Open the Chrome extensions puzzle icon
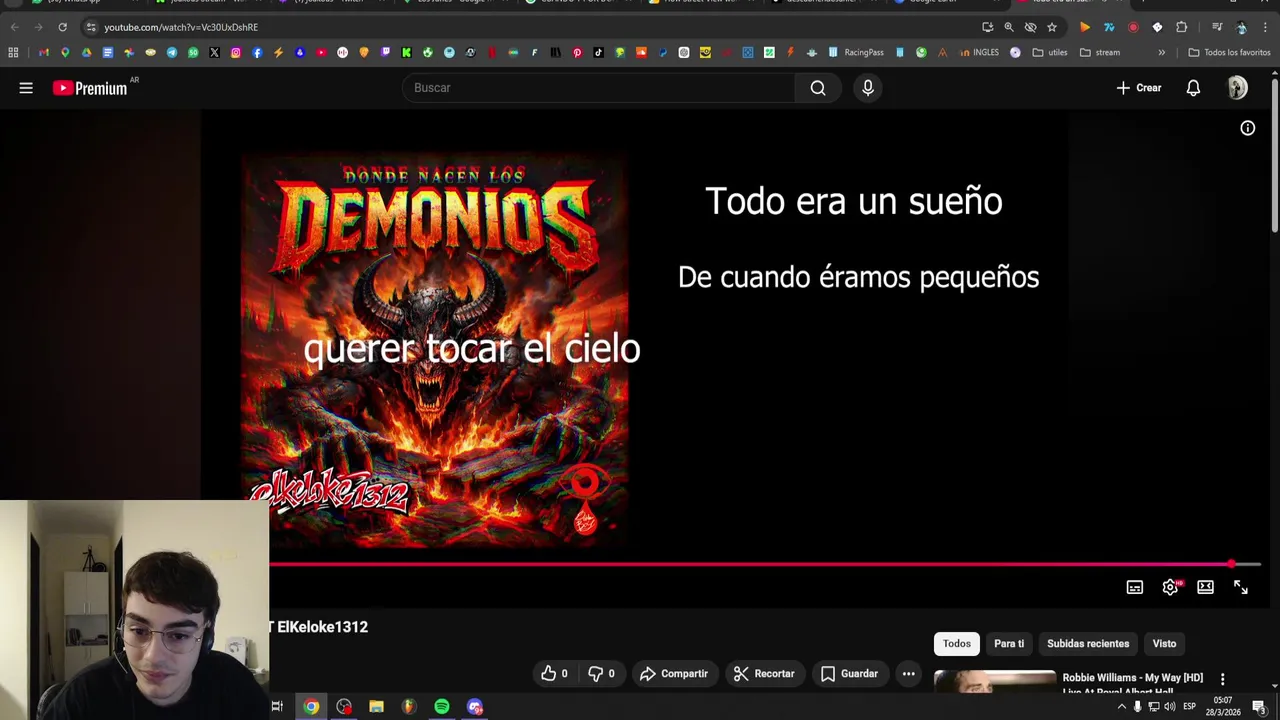The height and width of the screenshot is (720, 1280). coord(1181,27)
